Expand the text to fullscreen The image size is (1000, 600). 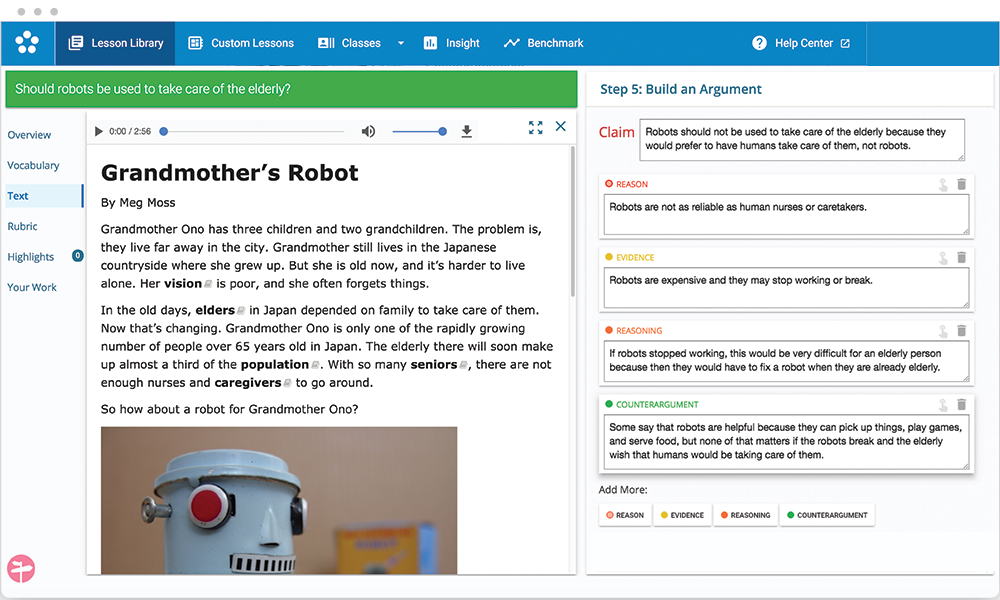(536, 128)
